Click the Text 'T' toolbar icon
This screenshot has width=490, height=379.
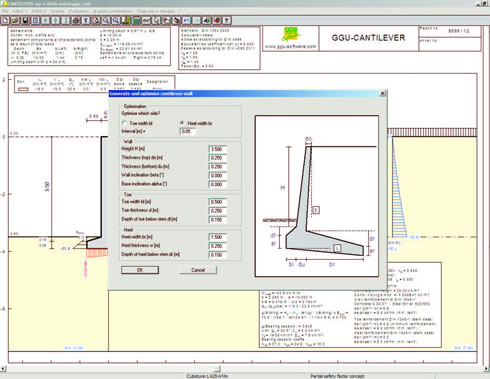click(86, 21)
